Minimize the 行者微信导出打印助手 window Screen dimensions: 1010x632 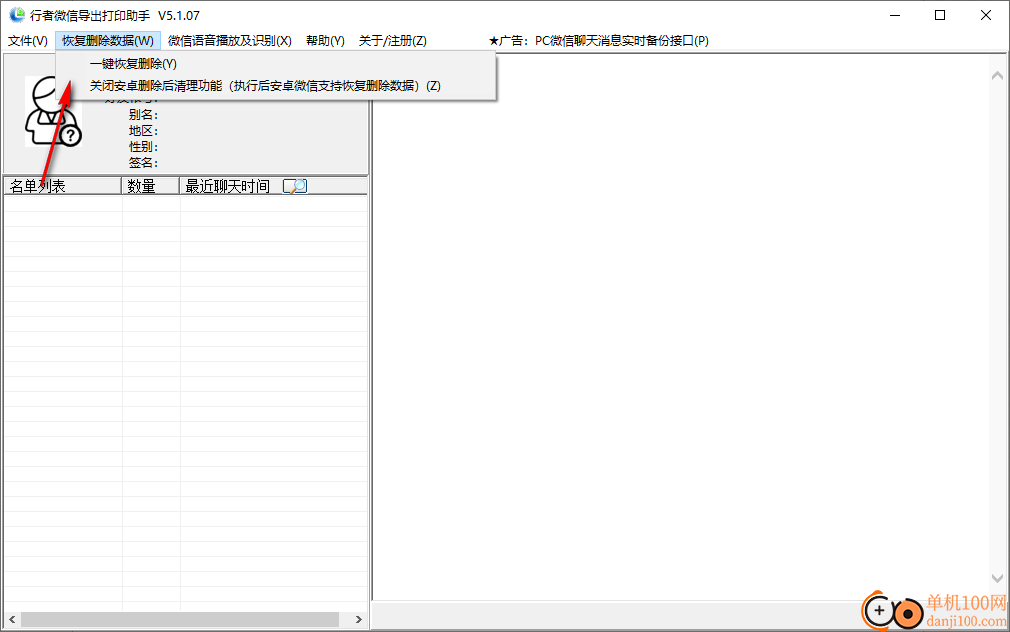(x=895, y=15)
